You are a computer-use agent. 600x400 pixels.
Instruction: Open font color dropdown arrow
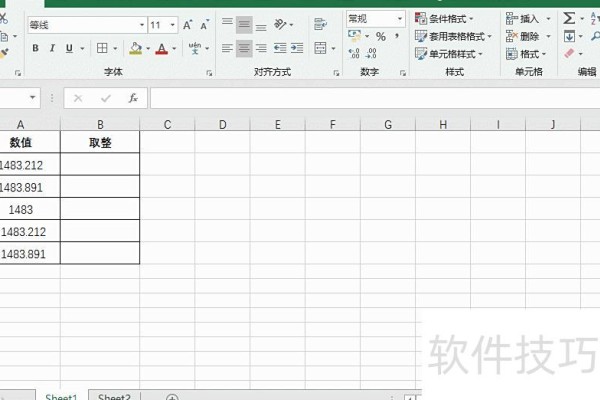[x=174, y=49]
